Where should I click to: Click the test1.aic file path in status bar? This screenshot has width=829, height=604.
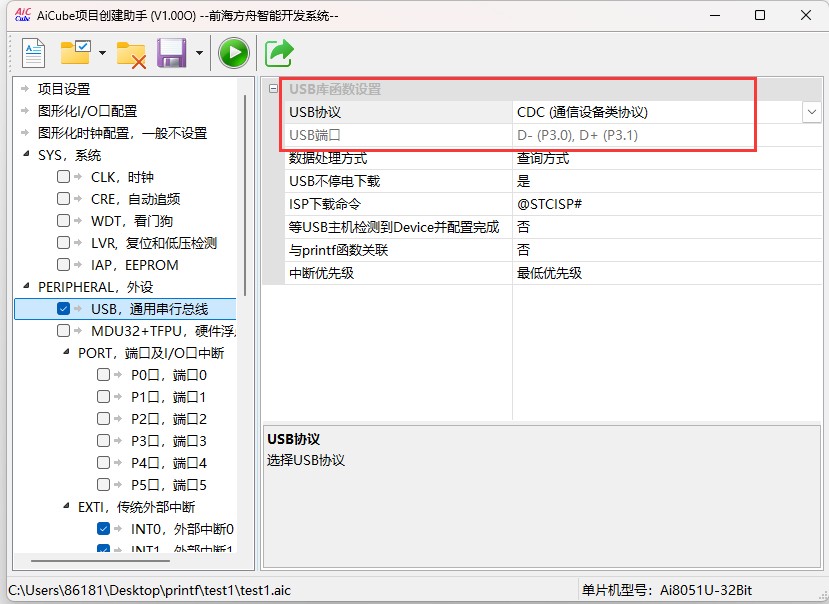tap(150, 590)
